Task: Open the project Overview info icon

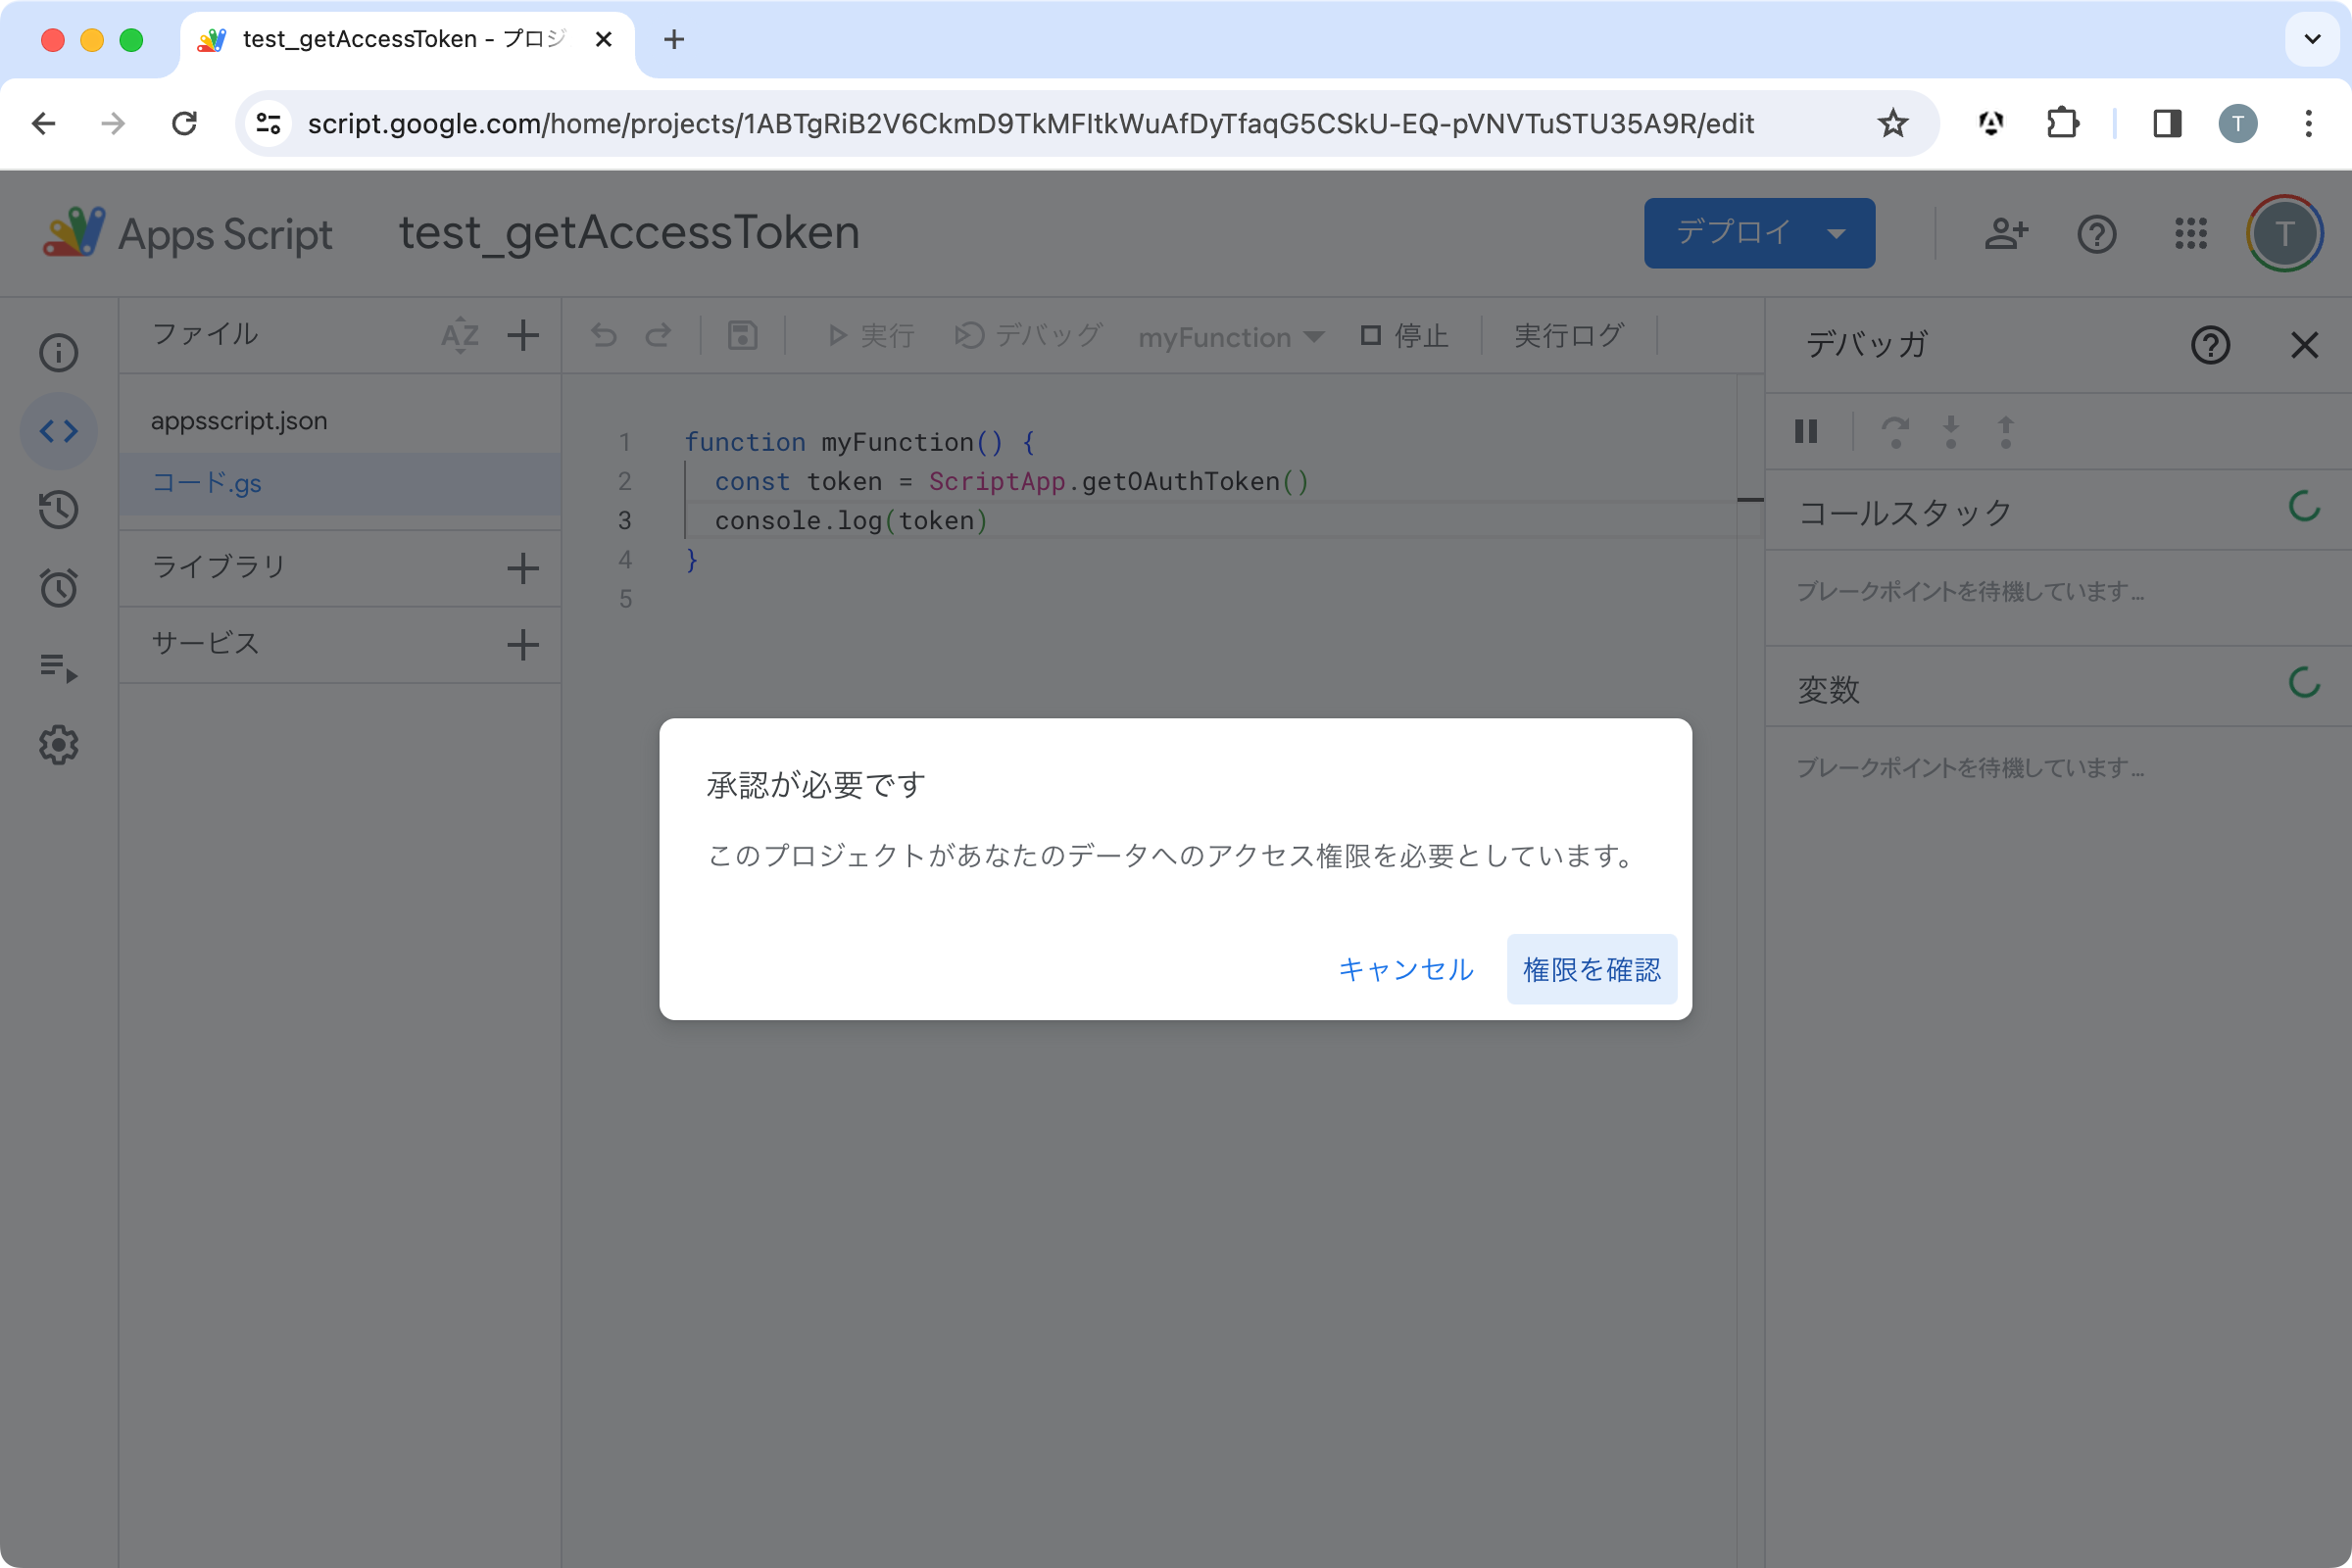Action: [58, 352]
